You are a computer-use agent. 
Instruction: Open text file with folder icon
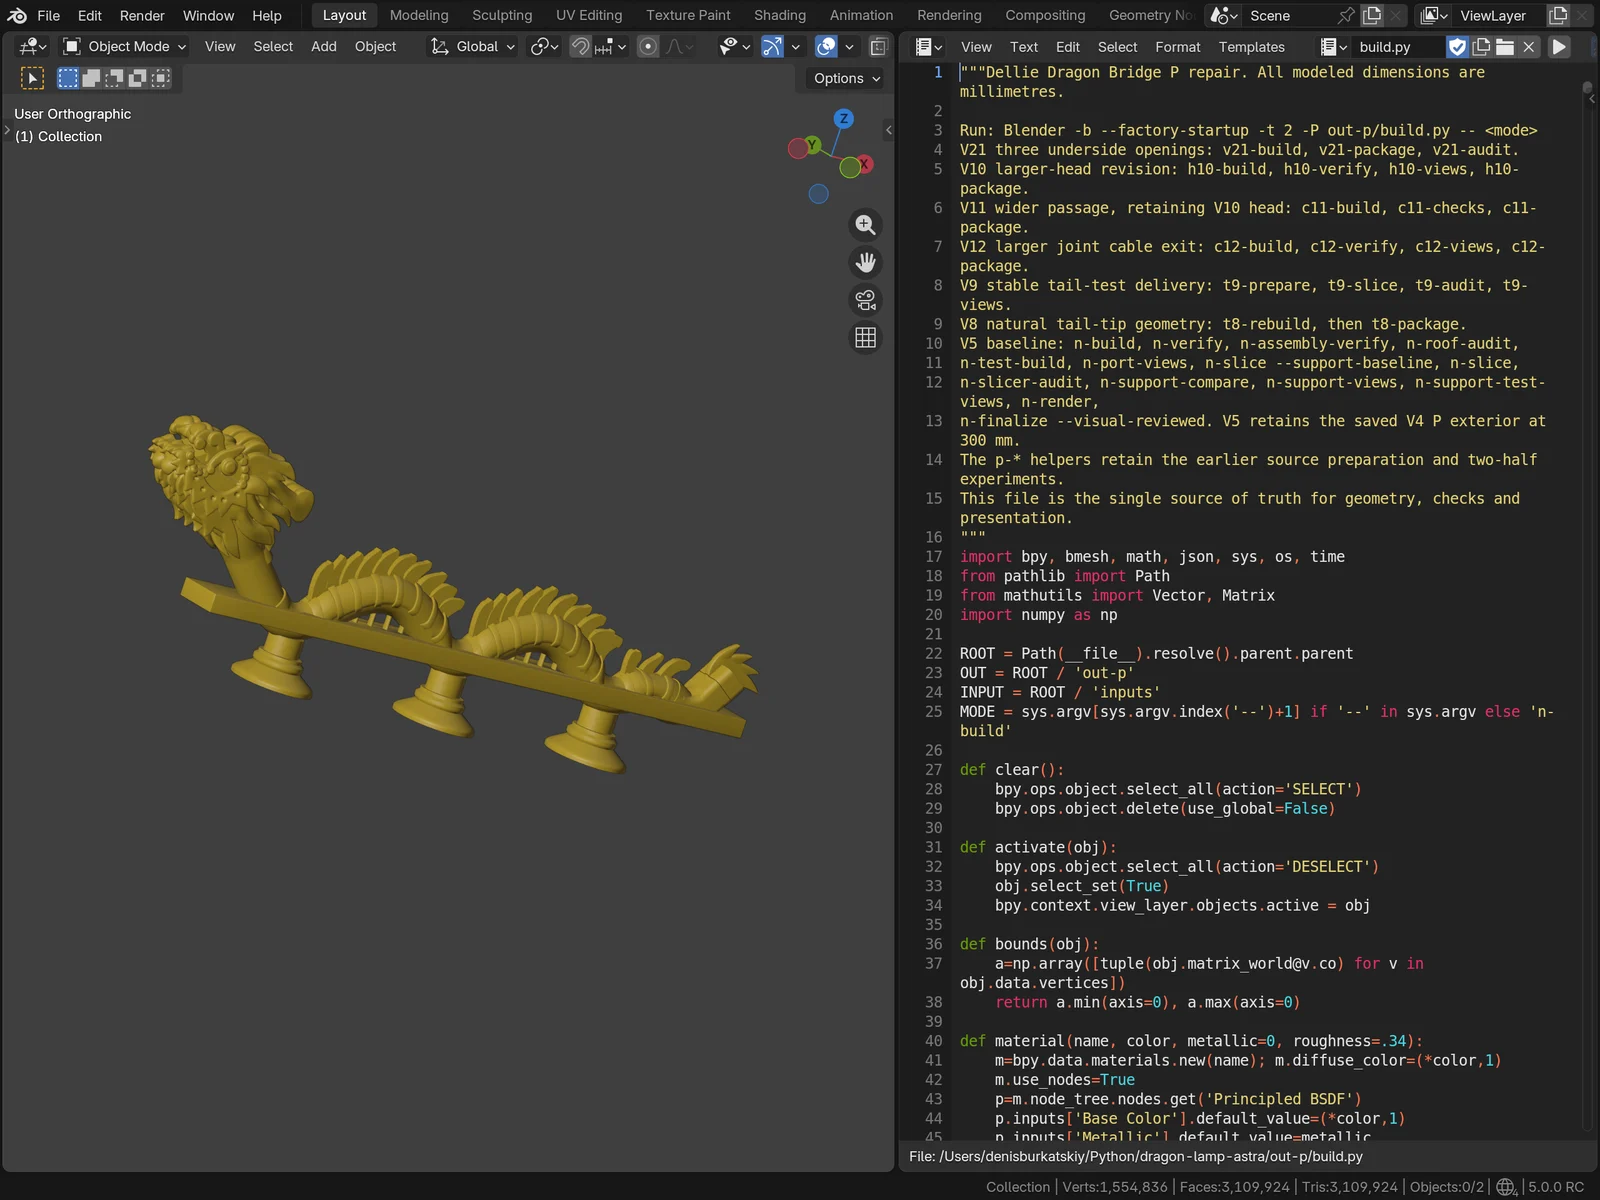pos(1505,47)
